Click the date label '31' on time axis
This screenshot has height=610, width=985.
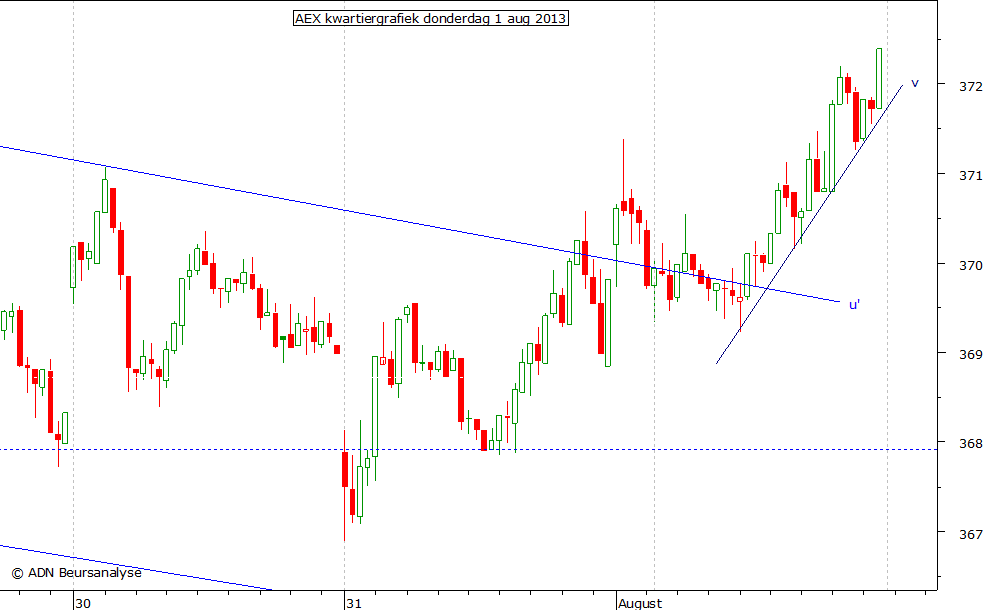354,603
